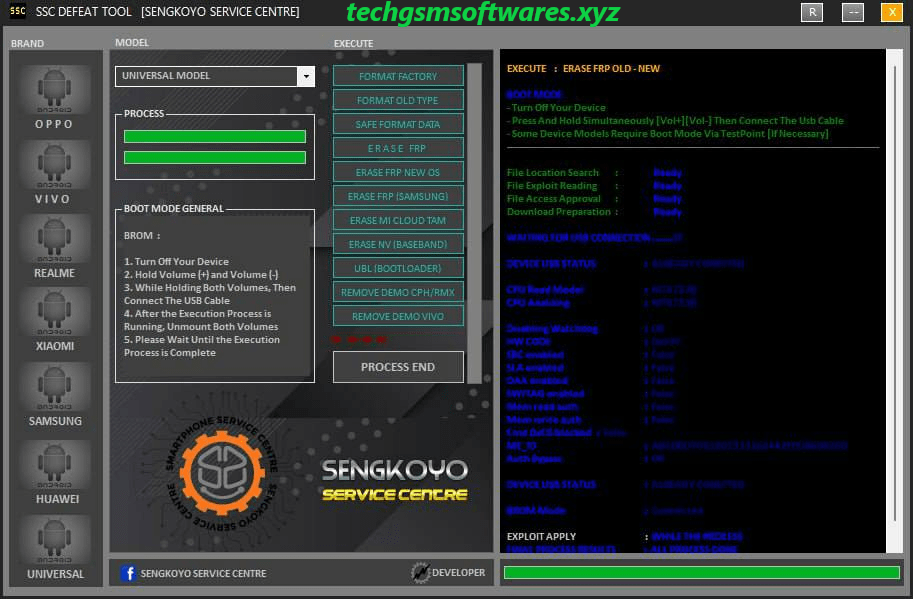Click the execute list vertical scrollbar
This screenshot has width=913, height=599.
coord(475,223)
